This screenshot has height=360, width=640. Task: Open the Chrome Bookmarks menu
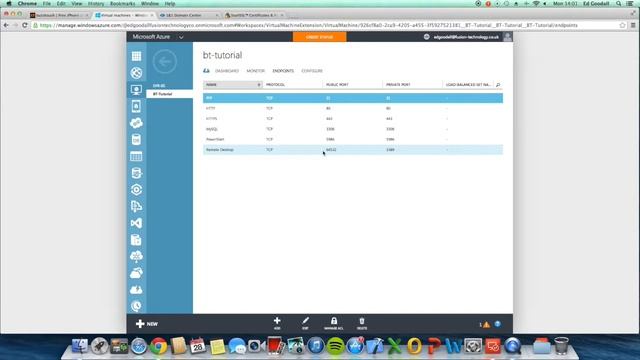tap(122, 4)
